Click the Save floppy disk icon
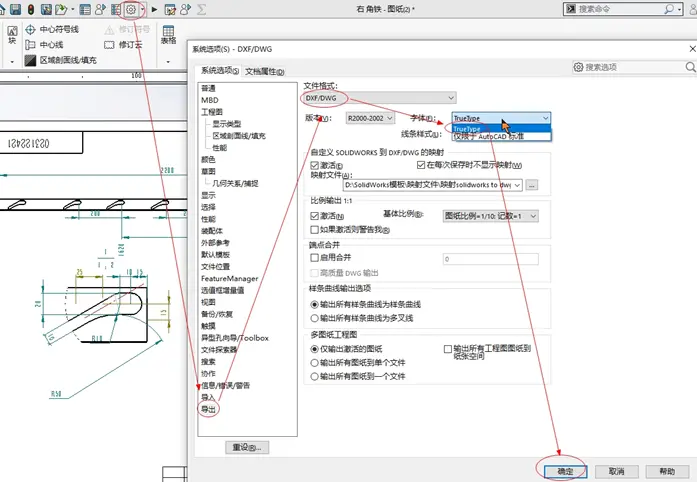Screen dimensions: 697x482 click(x=15, y=9)
